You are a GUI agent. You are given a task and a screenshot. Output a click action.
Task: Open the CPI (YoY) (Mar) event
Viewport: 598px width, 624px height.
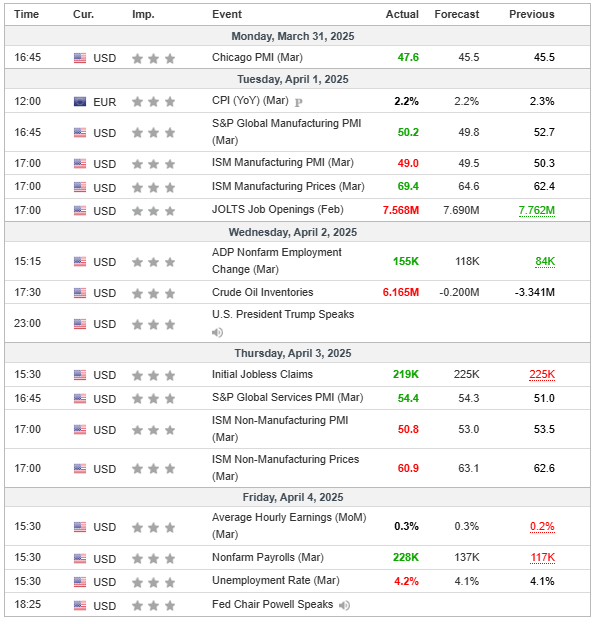[x=250, y=100]
